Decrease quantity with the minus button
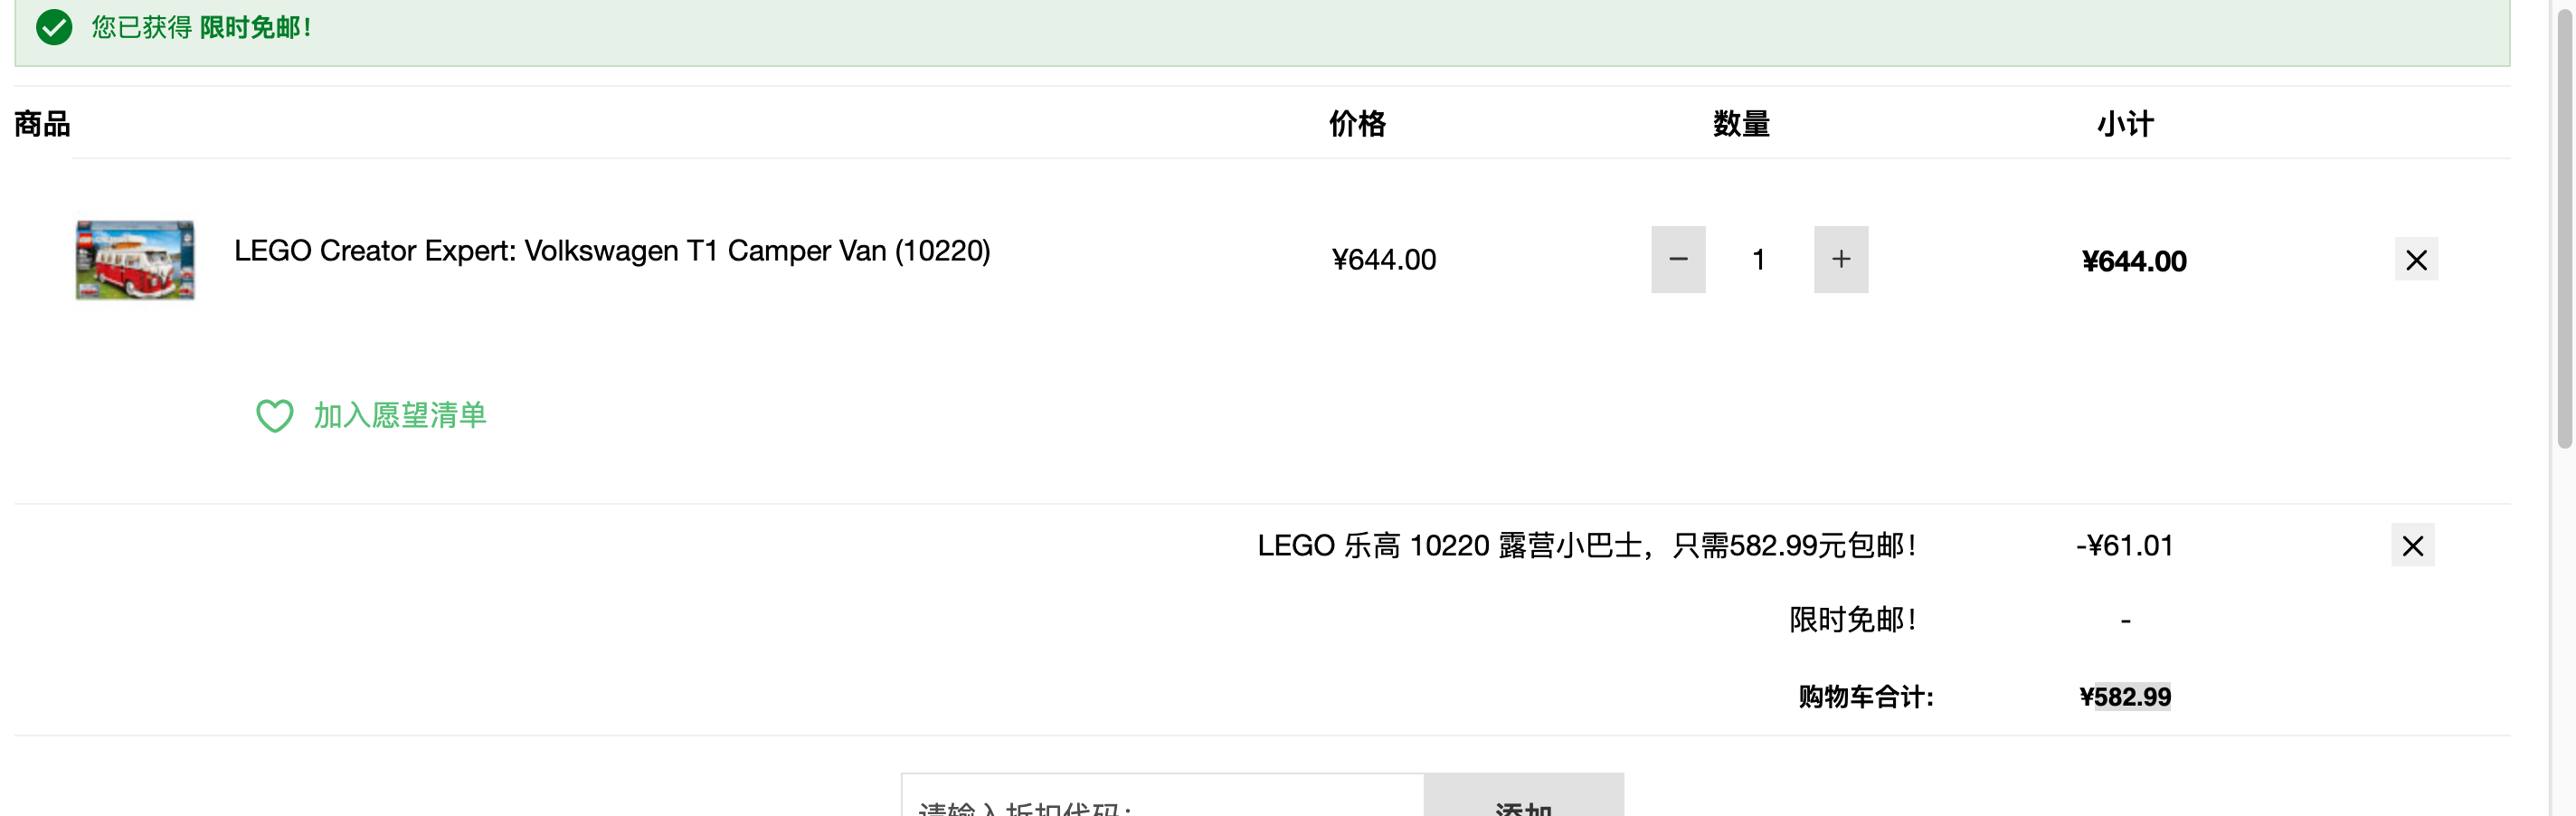The width and height of the screenshot is (2576, 816). pos(1678,260)
